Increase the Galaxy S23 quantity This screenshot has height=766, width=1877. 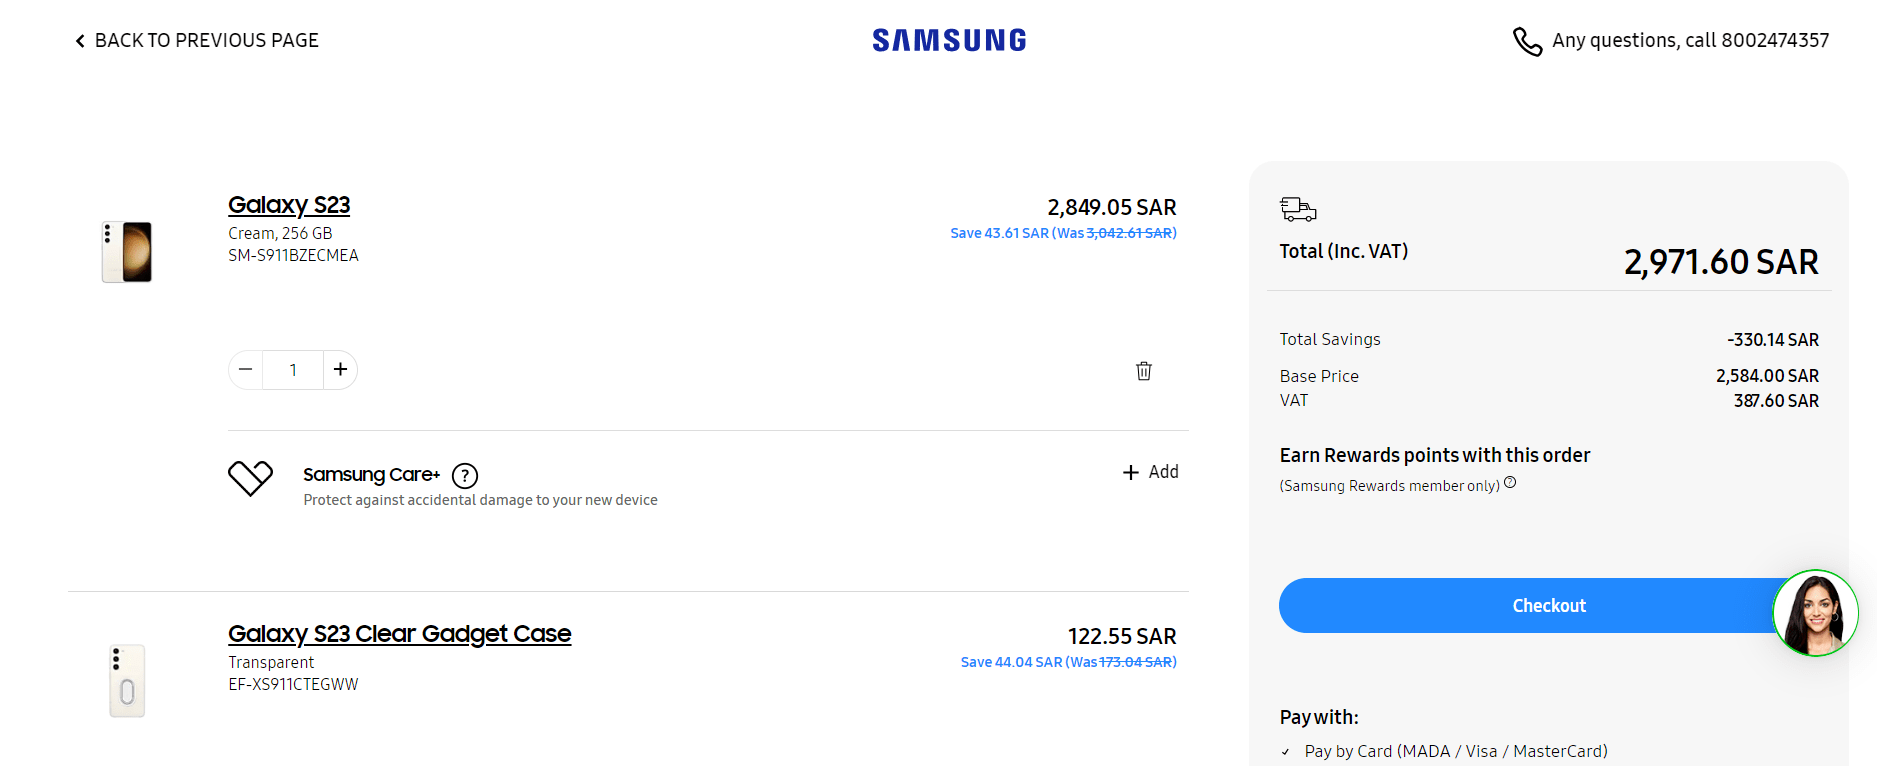(340, 369)
